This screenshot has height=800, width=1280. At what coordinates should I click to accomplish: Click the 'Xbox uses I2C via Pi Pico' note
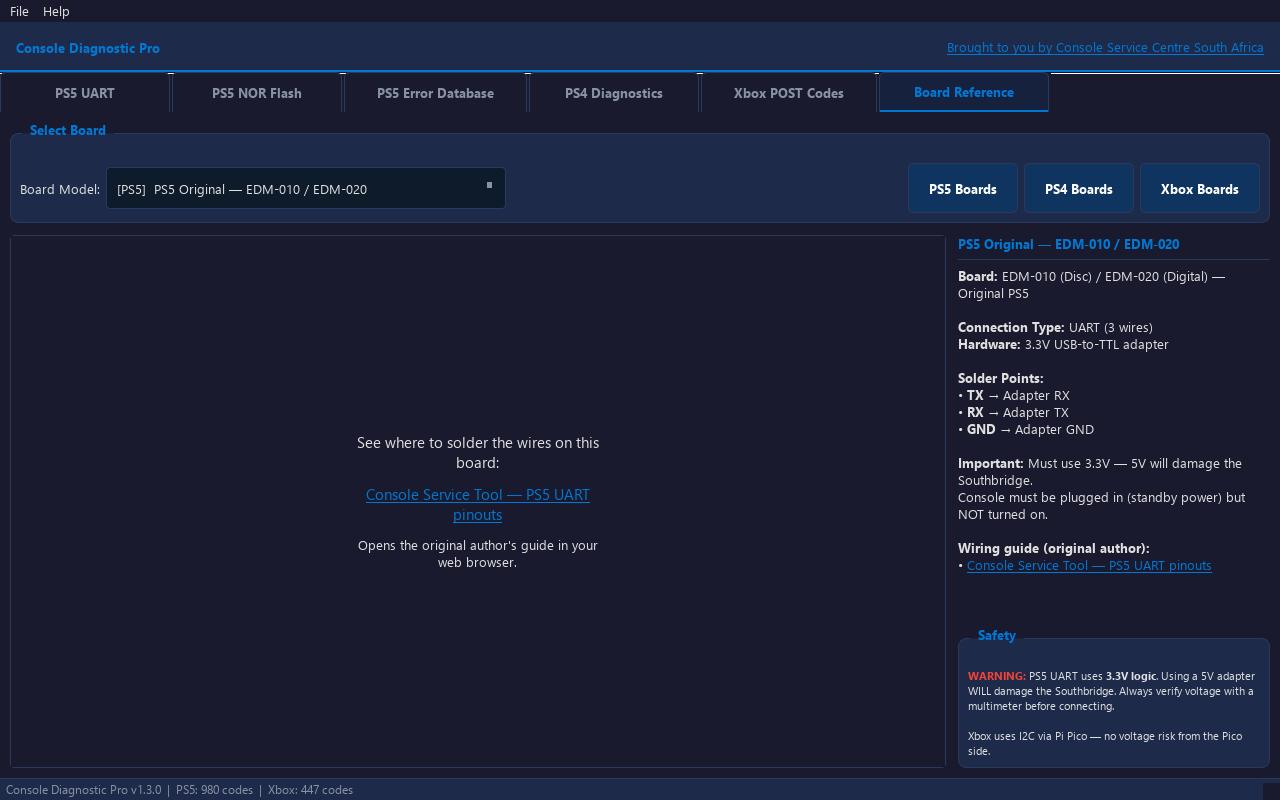[1105, 743]
